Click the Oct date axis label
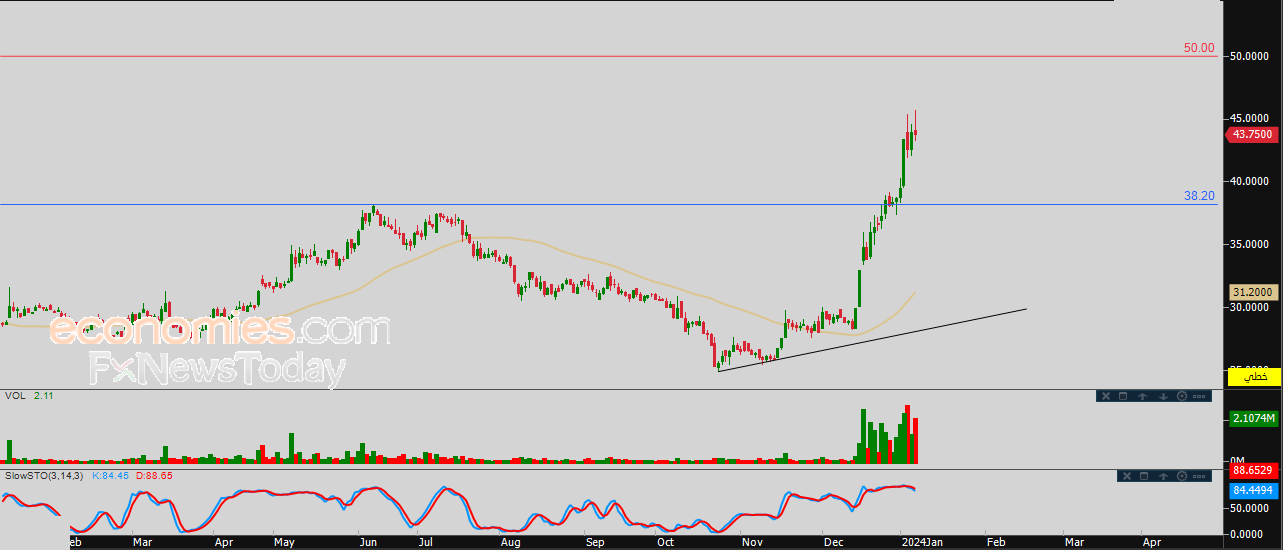Image resolution: width=1283 pixels, height=550 pixels. [x=666, y=541]
